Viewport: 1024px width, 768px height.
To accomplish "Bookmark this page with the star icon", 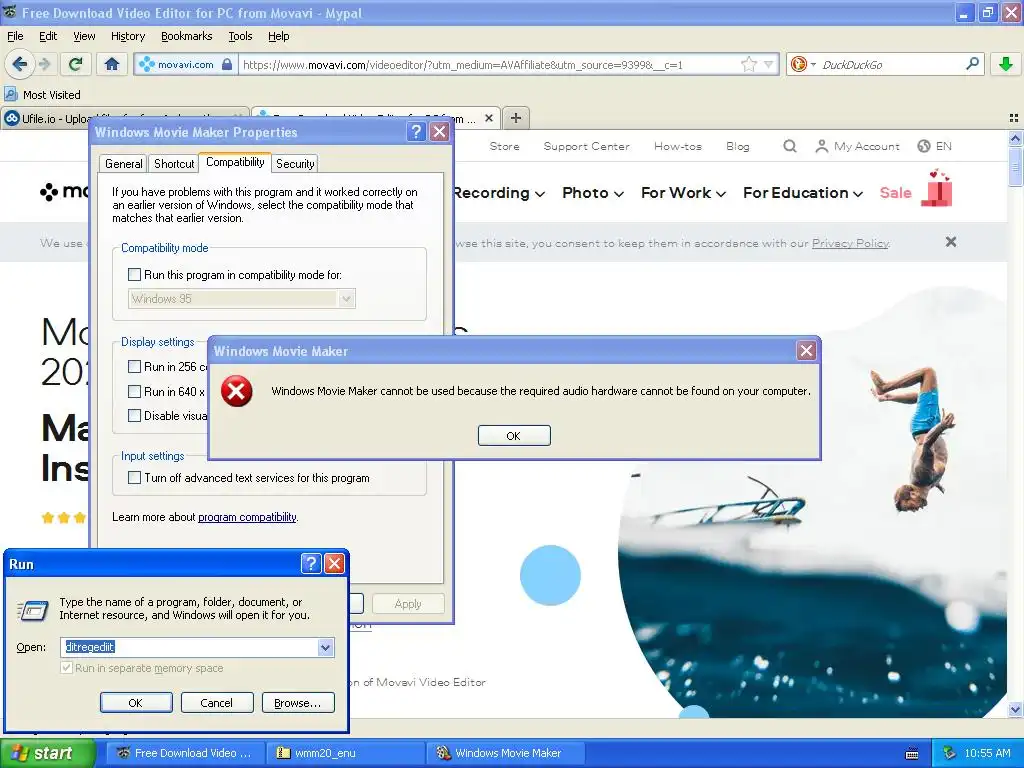I will click(x=748, y=64).
